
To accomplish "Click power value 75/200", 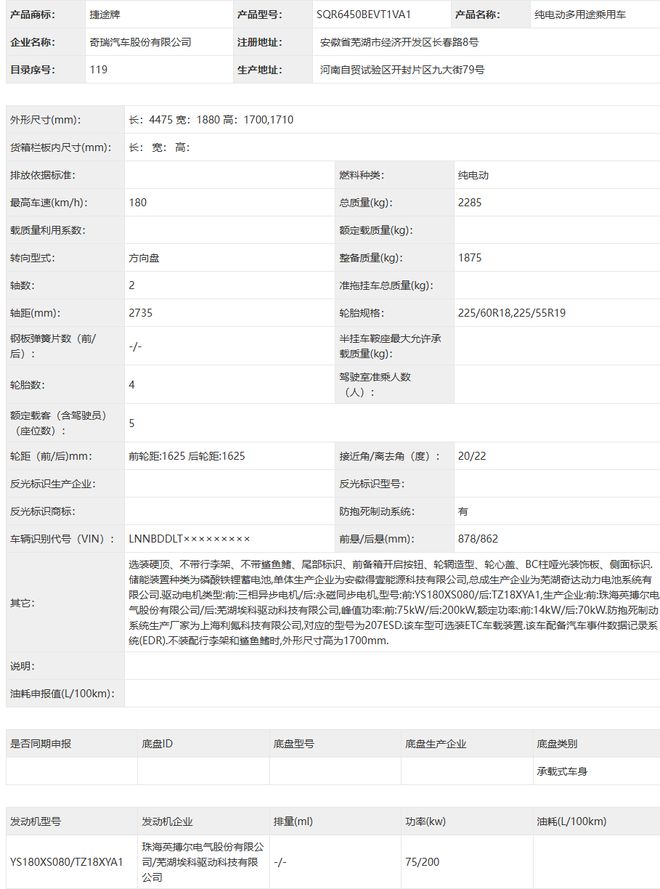I will [422, 862].
